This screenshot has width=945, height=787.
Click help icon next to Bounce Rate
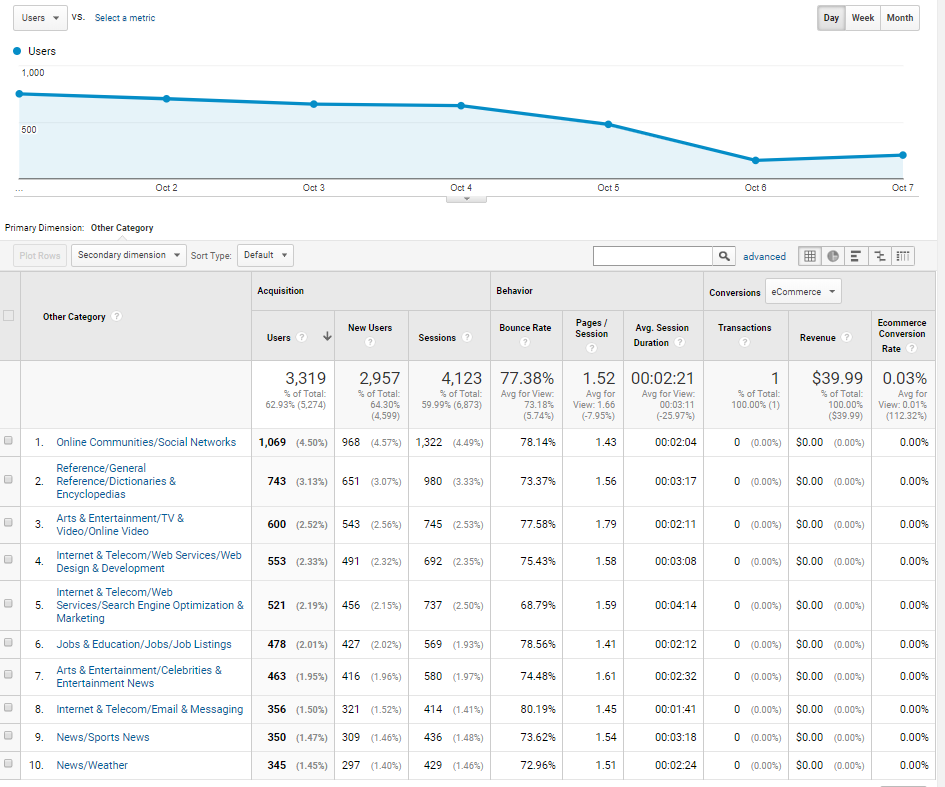point(525,343)
